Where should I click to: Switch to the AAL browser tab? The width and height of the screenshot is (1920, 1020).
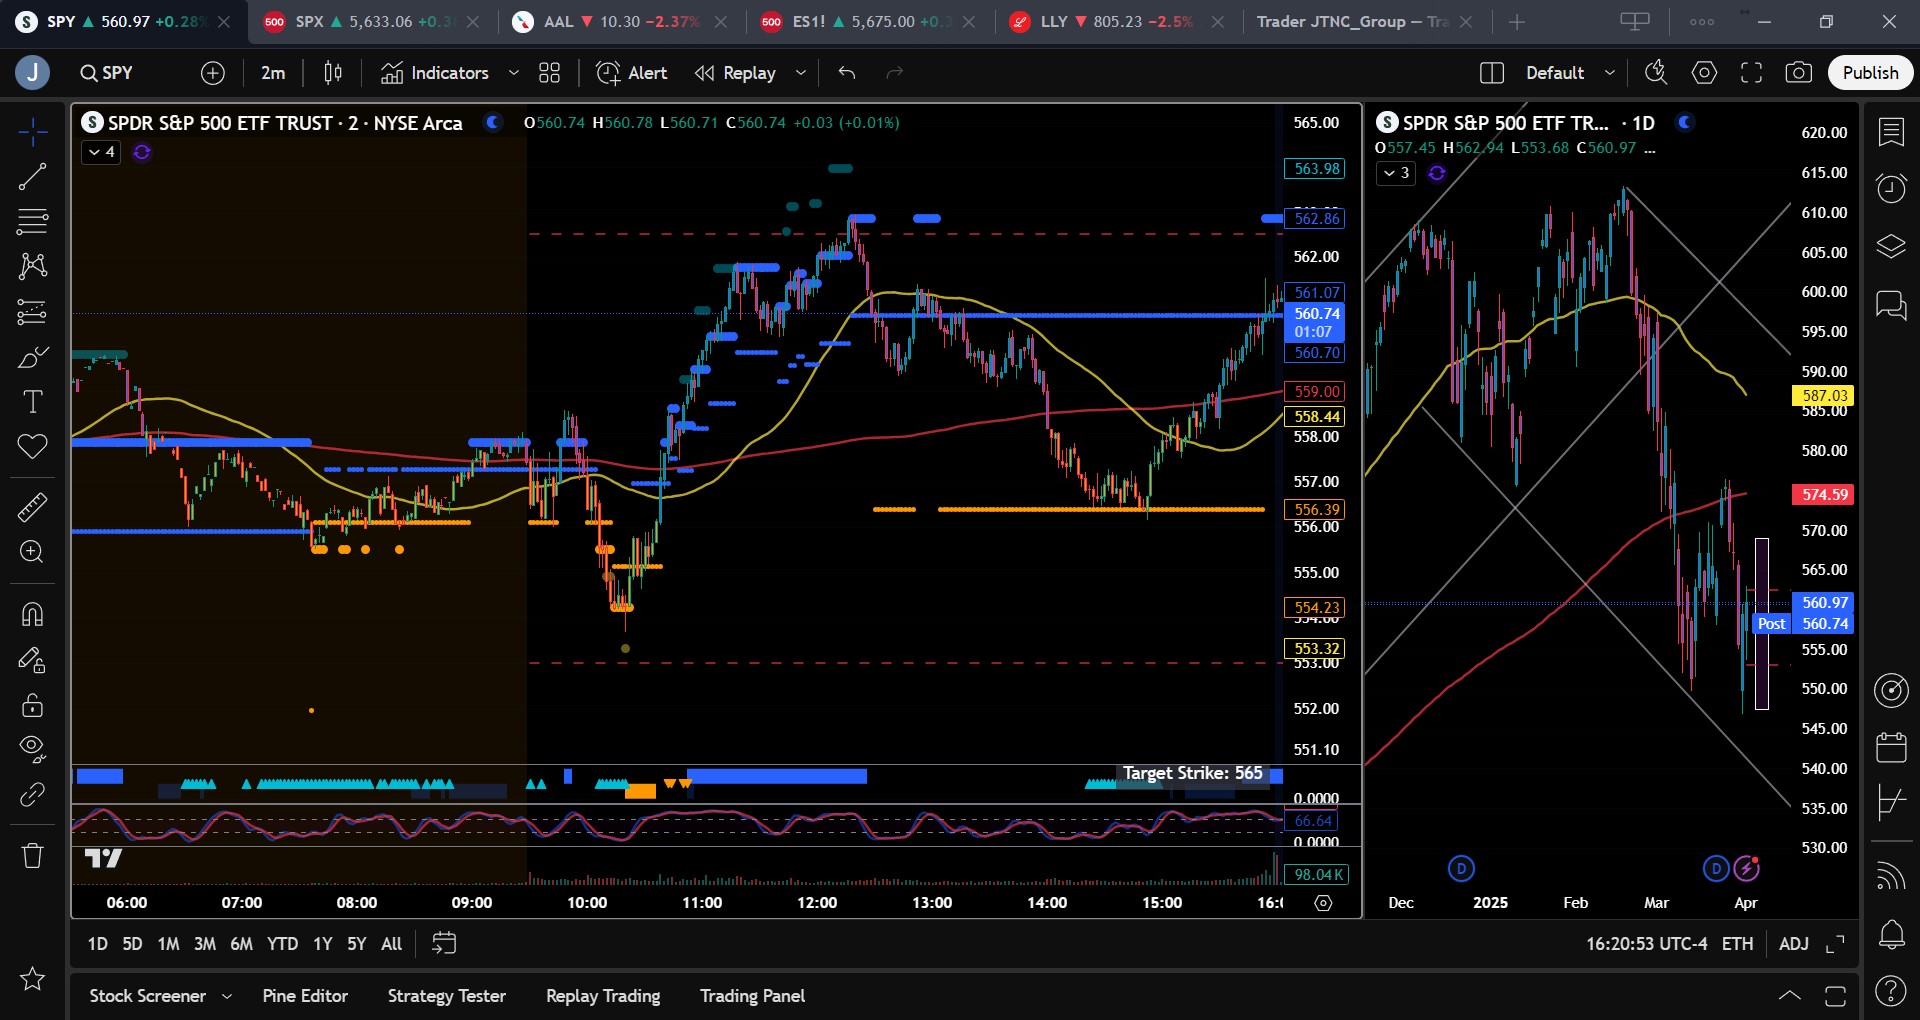coord(620,22)
